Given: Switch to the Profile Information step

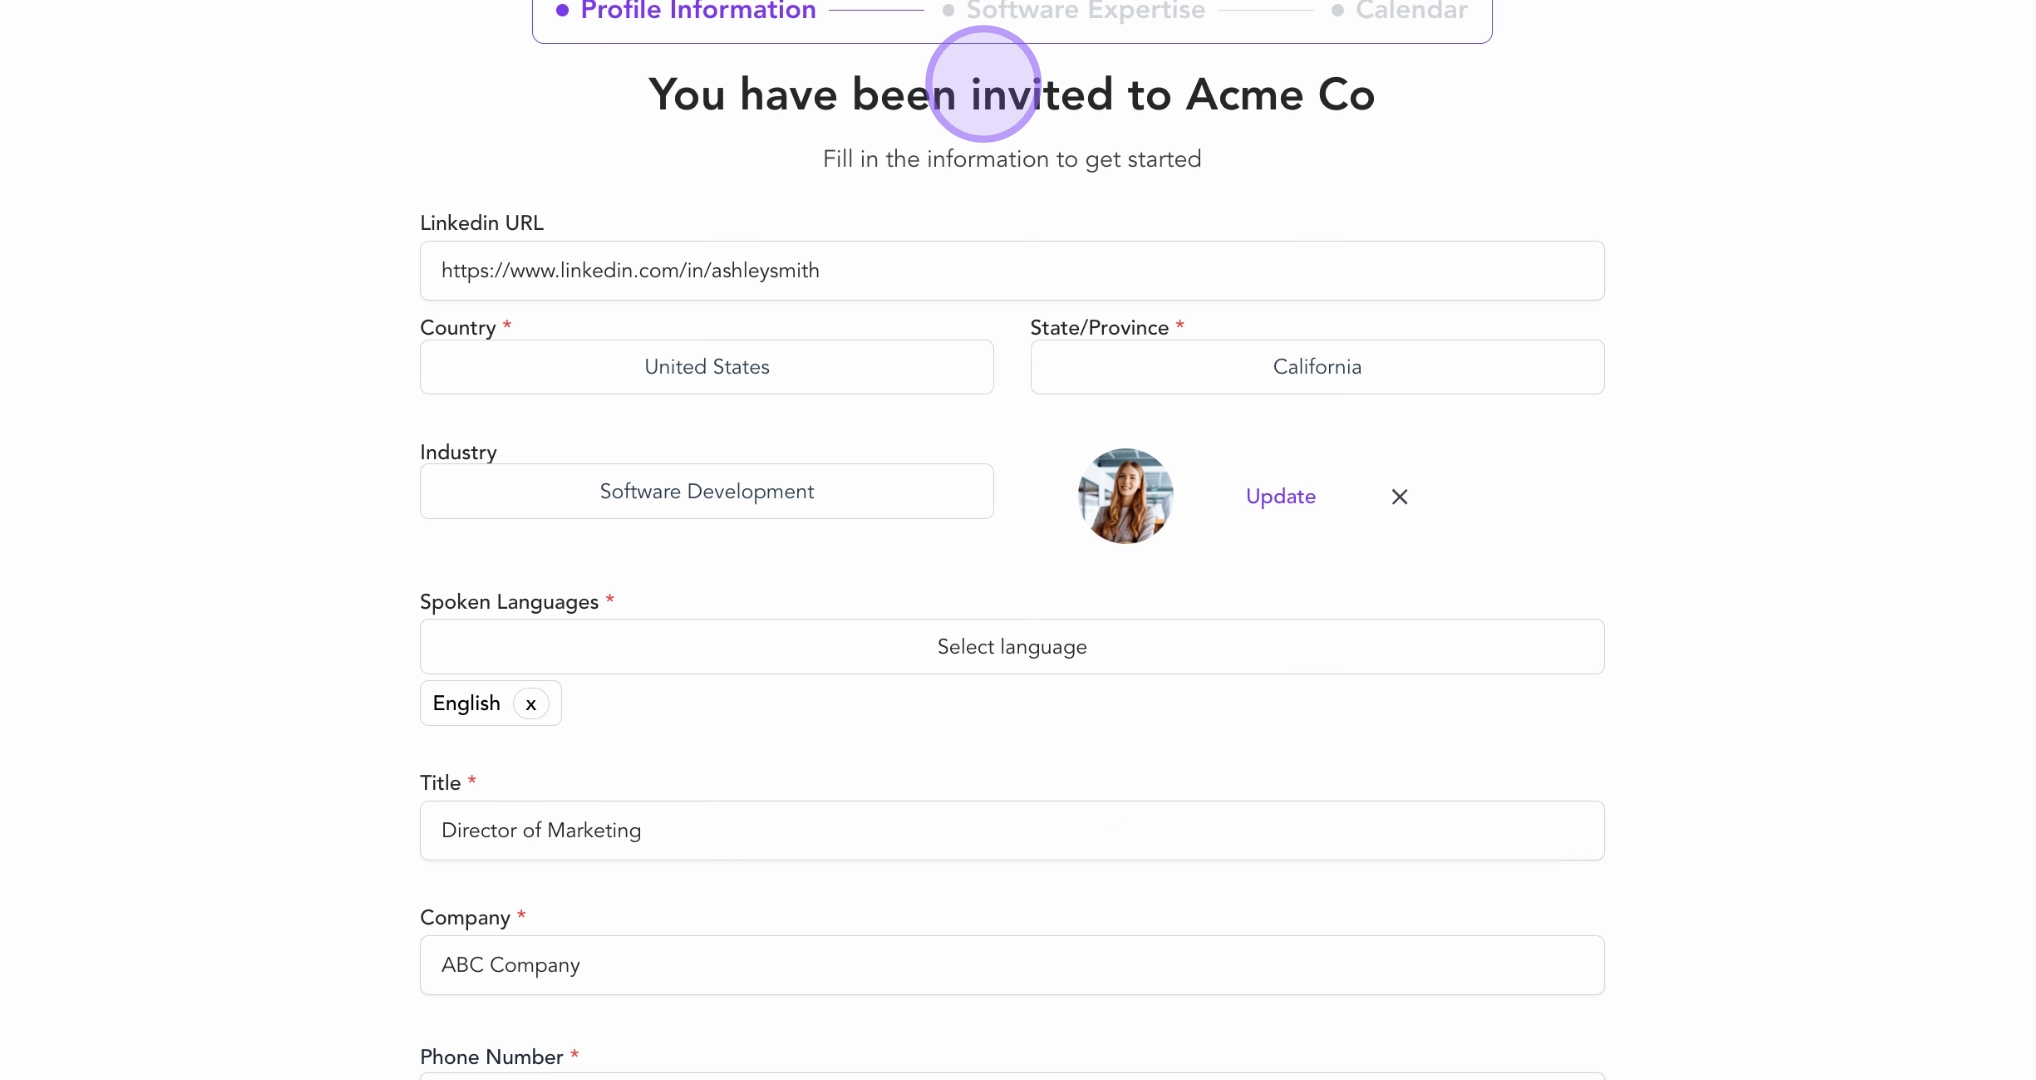Looking at the screenshot, I should click(698, 11).
